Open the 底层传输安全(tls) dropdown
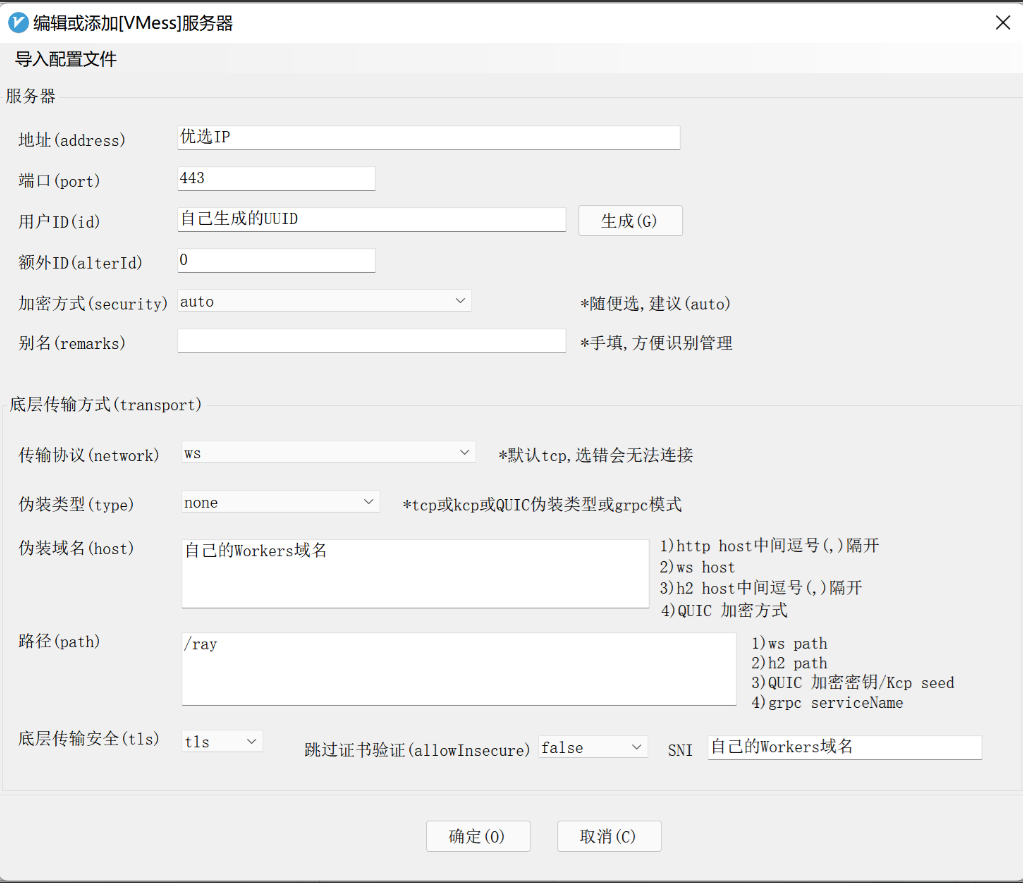1023x883 pixels. click(x=222, y=741)
